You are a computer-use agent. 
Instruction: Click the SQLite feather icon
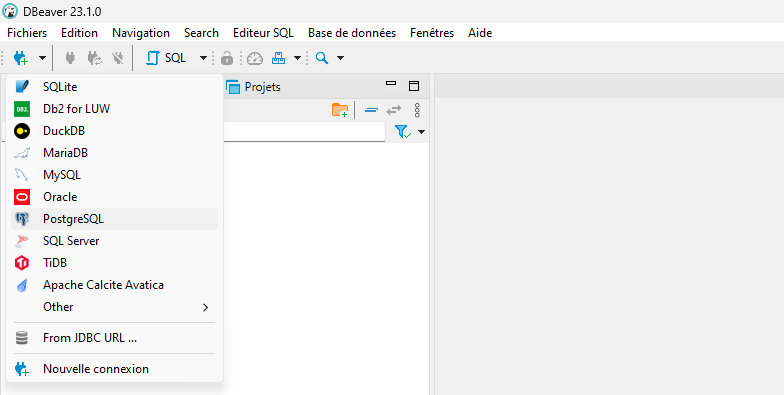[22, 87]
